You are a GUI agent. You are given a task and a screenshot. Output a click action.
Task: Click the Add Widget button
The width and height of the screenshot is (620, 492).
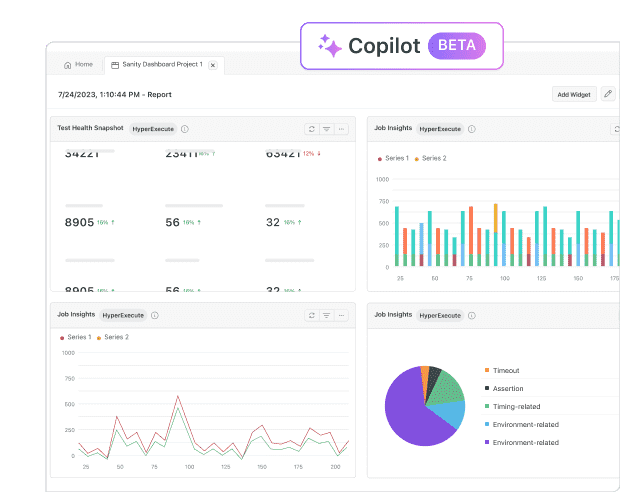point(574,94)
